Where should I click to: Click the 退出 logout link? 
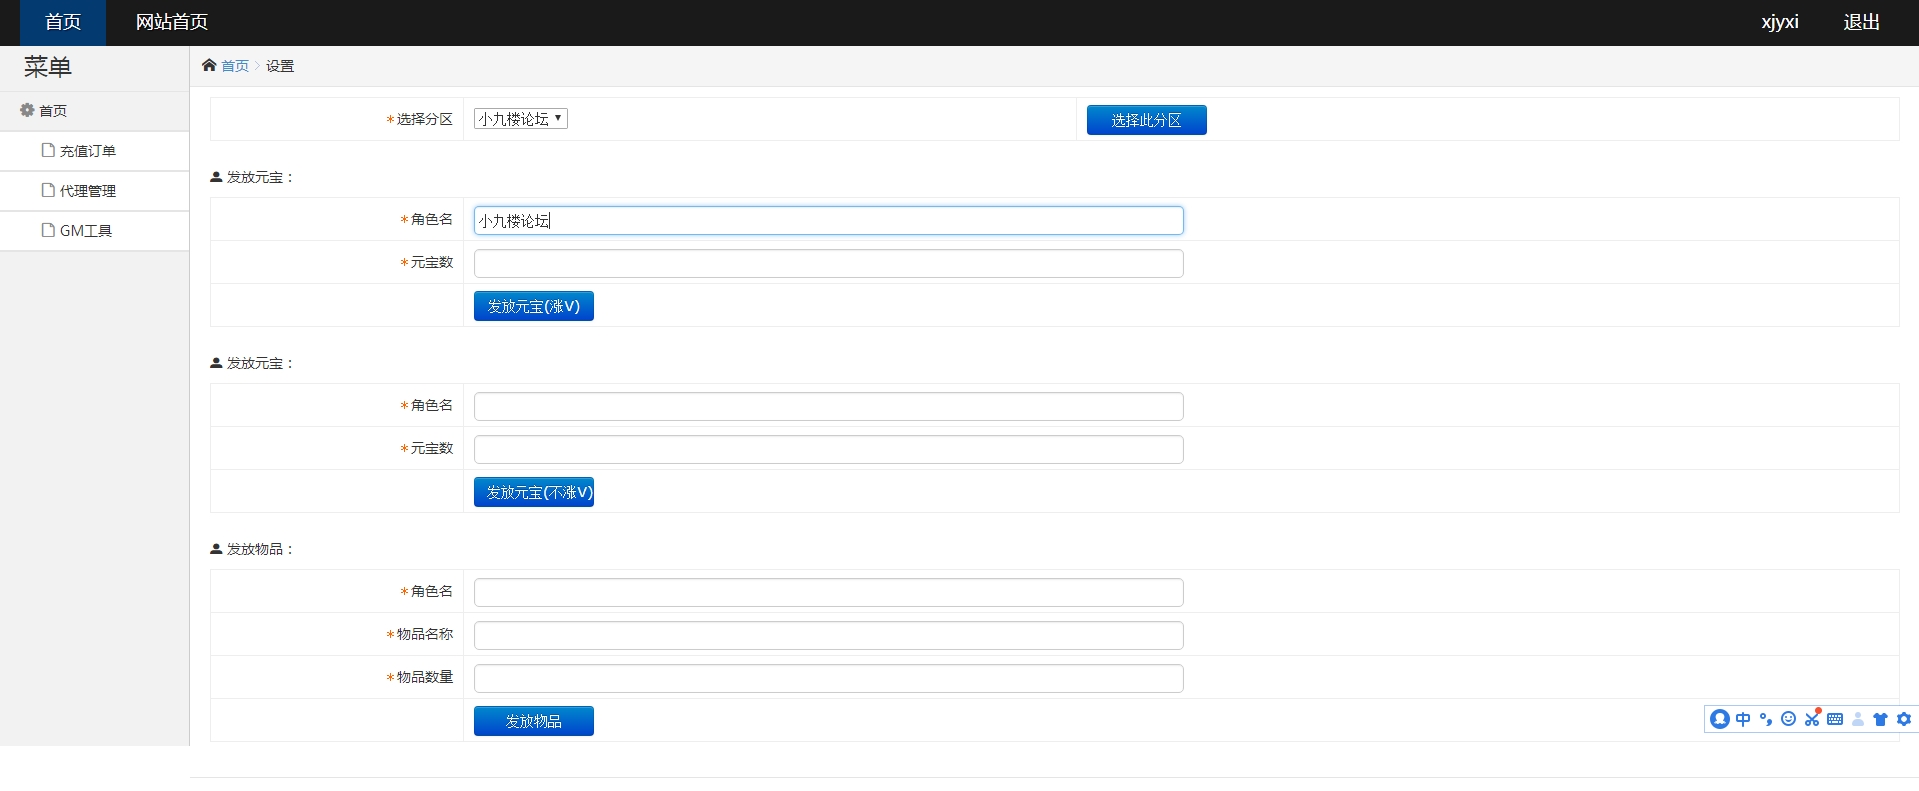[x=1861, y=22]
